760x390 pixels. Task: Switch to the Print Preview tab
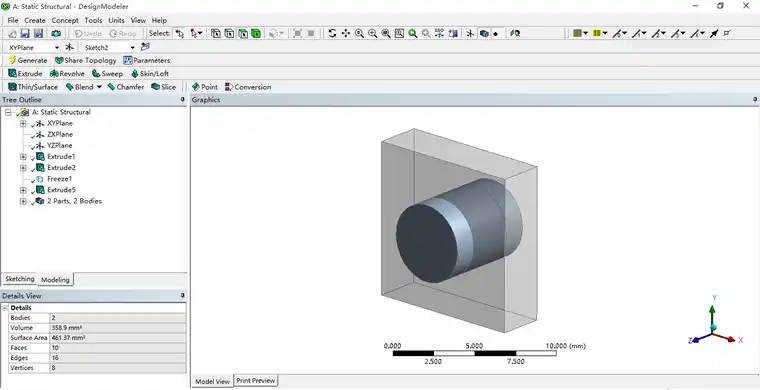click(x=255, y=381)
